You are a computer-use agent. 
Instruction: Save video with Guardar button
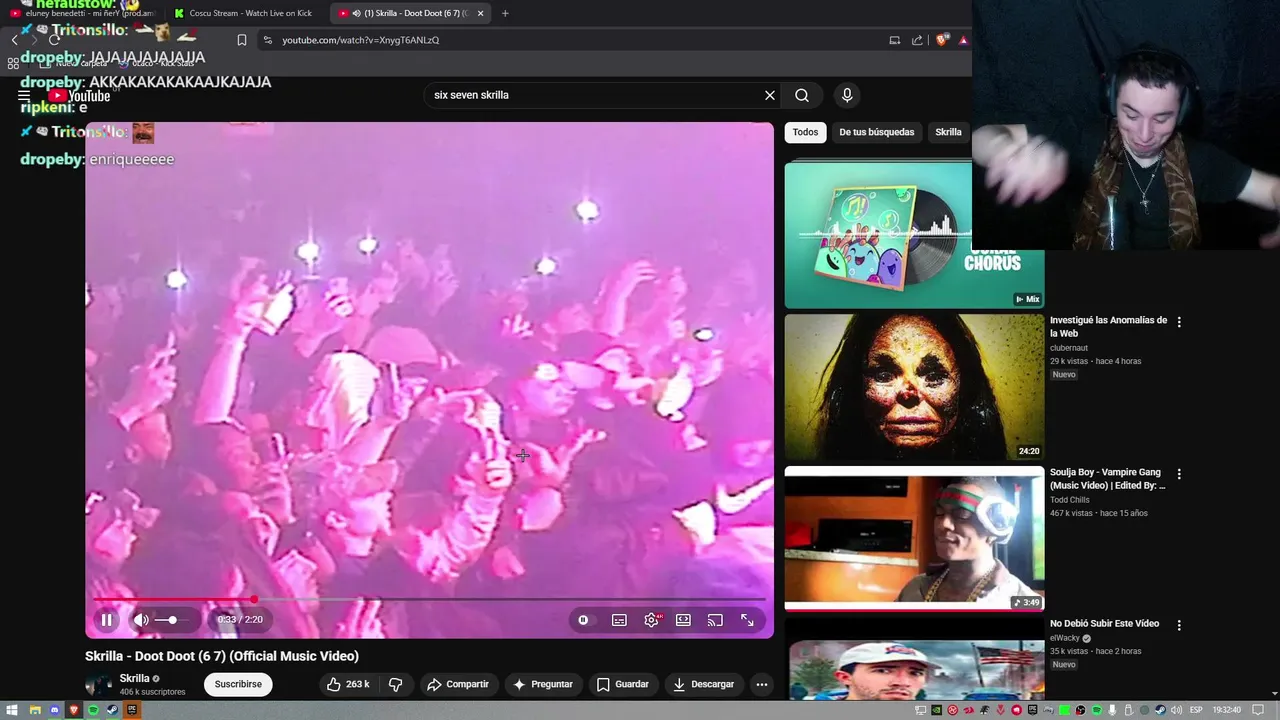pos(622,684)
